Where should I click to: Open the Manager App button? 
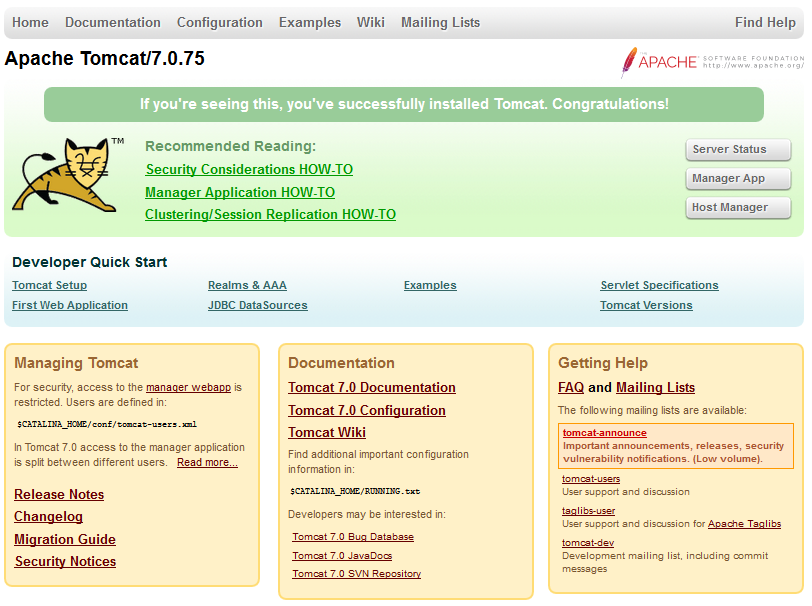pos(738,178)
